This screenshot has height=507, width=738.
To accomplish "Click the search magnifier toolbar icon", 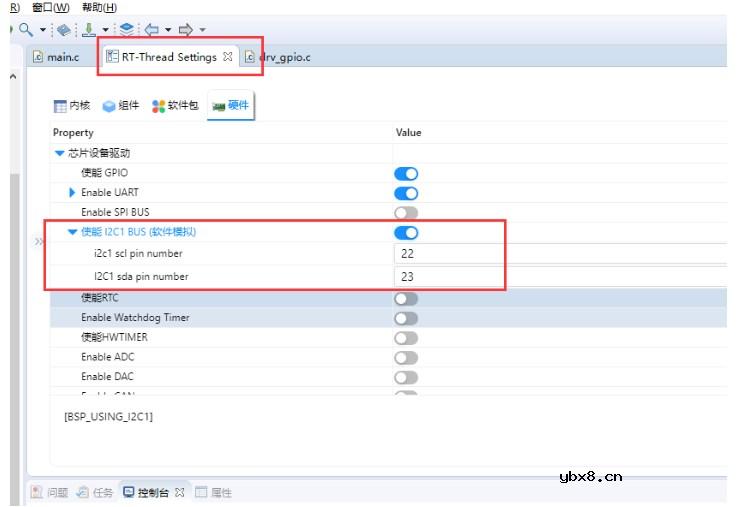I will pos(26,30).
